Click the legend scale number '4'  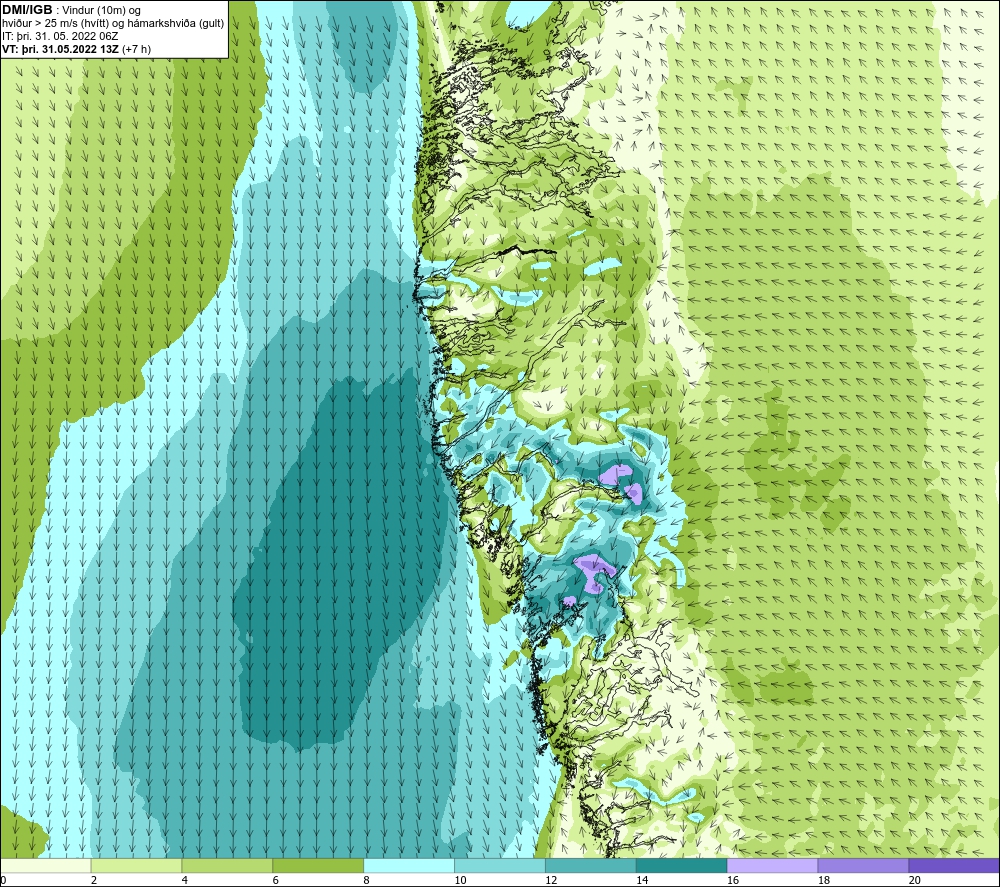pos(184,880)
